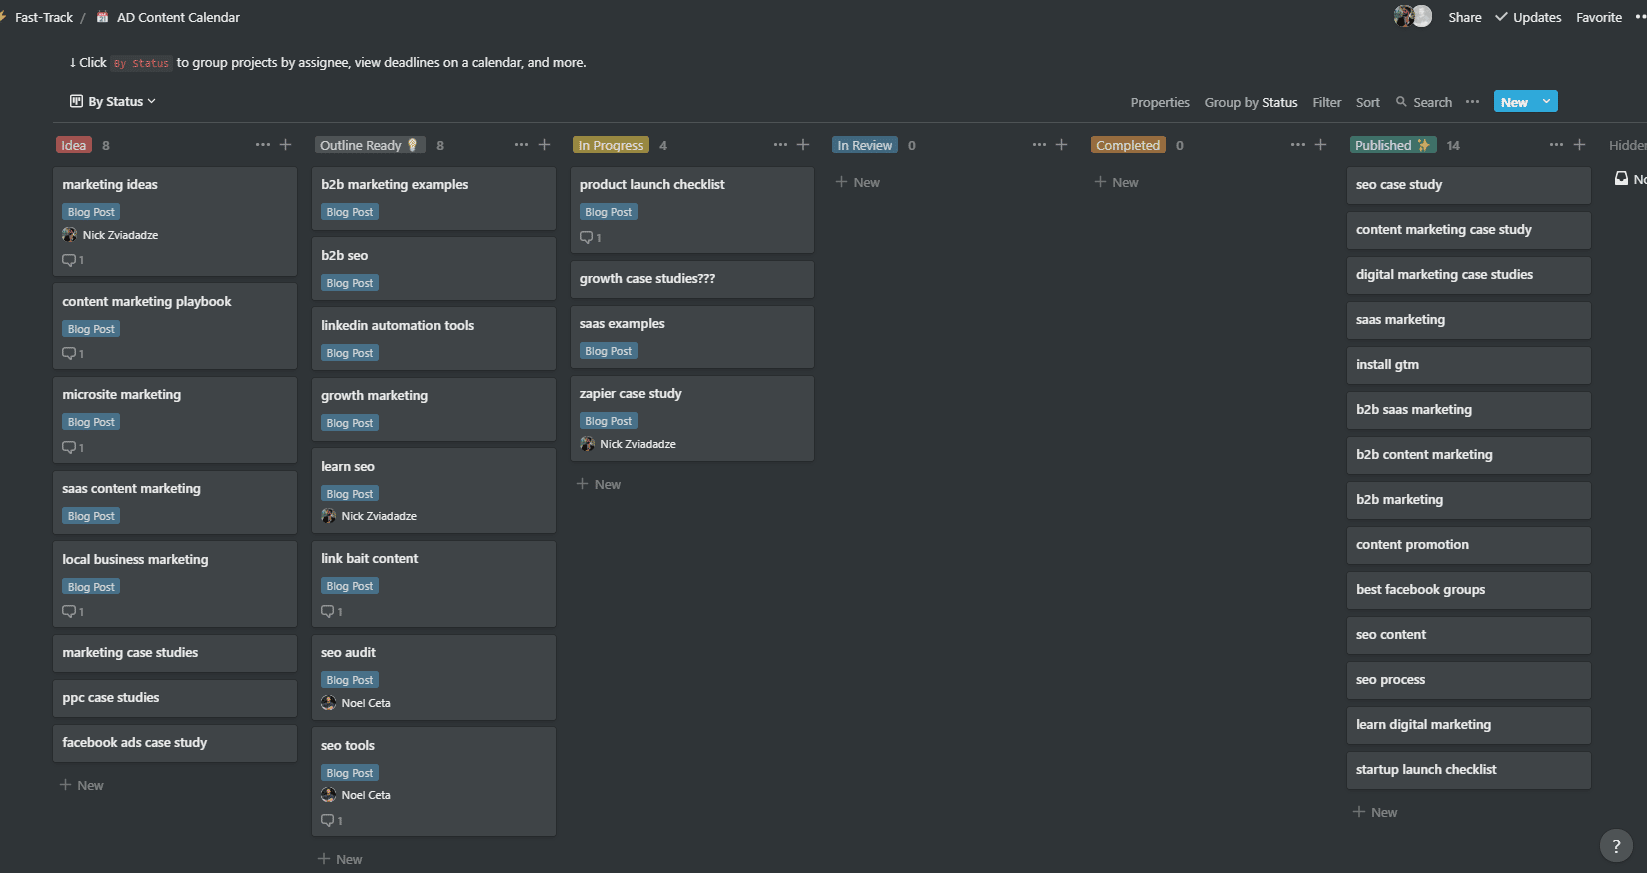1647x873 pixels.
Task: Add a card with Idea column plus icon
Action: [x=285, y=145]
